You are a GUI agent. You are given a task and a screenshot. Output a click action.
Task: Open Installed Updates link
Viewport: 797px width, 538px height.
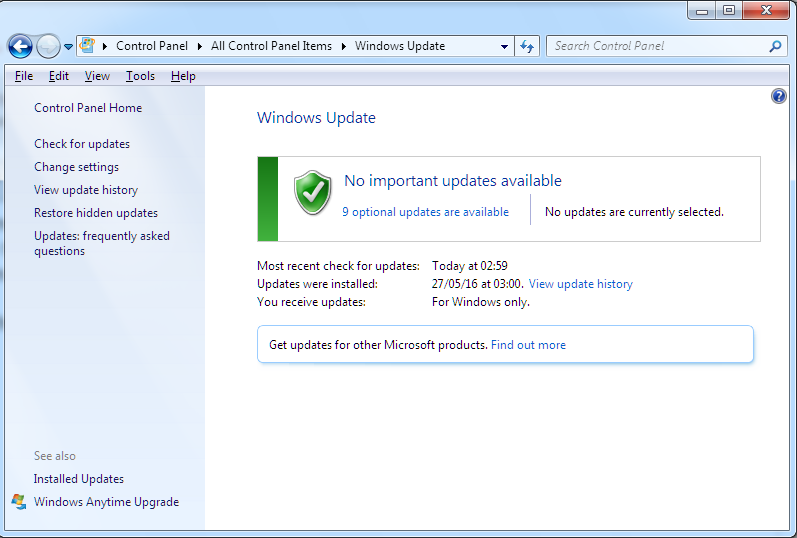tap(79, 479)
